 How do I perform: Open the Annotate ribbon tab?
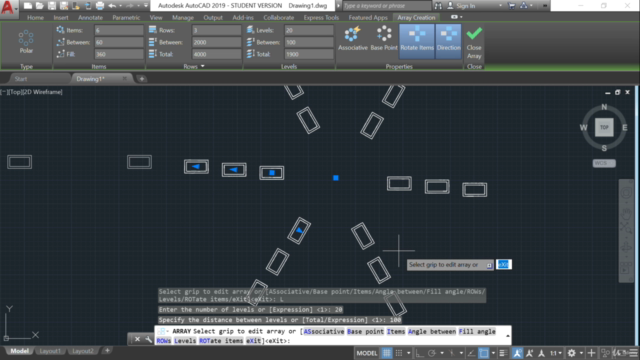pyautogui.click(x=90, y=18)
